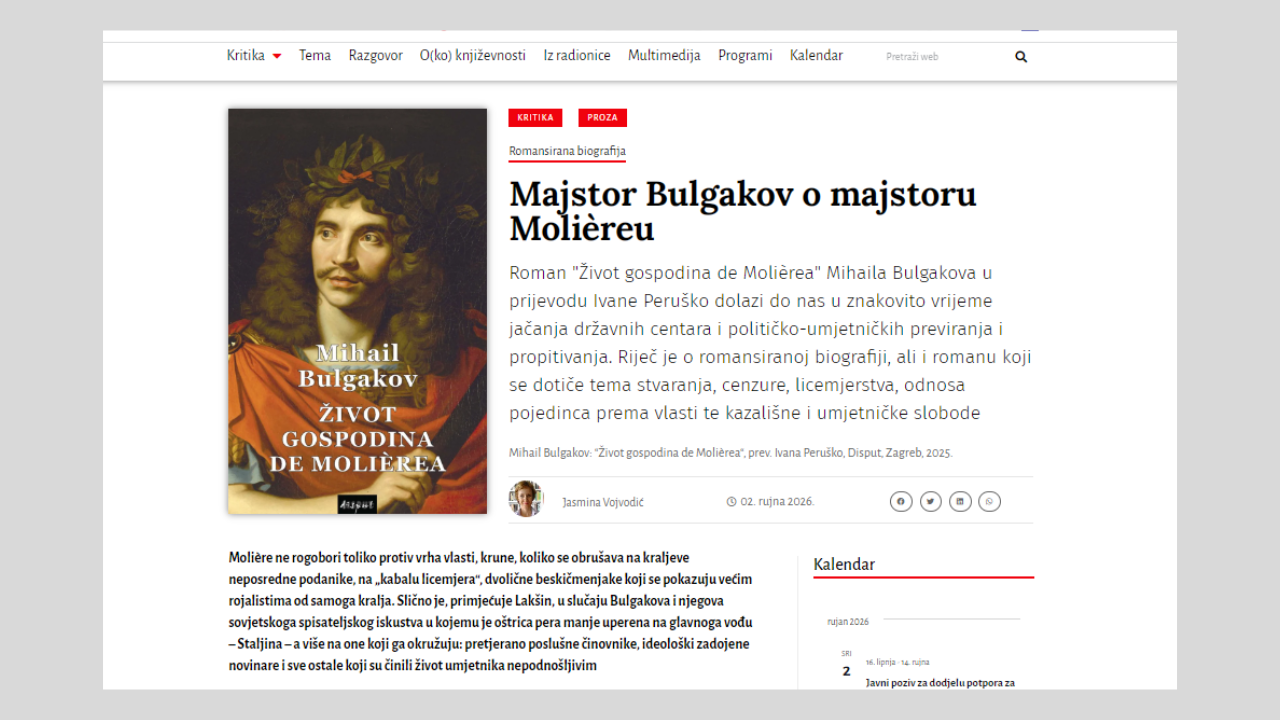Click the search magnifier icon
This screenshot has width=1280, height=720.
(x=1021, y=57)
